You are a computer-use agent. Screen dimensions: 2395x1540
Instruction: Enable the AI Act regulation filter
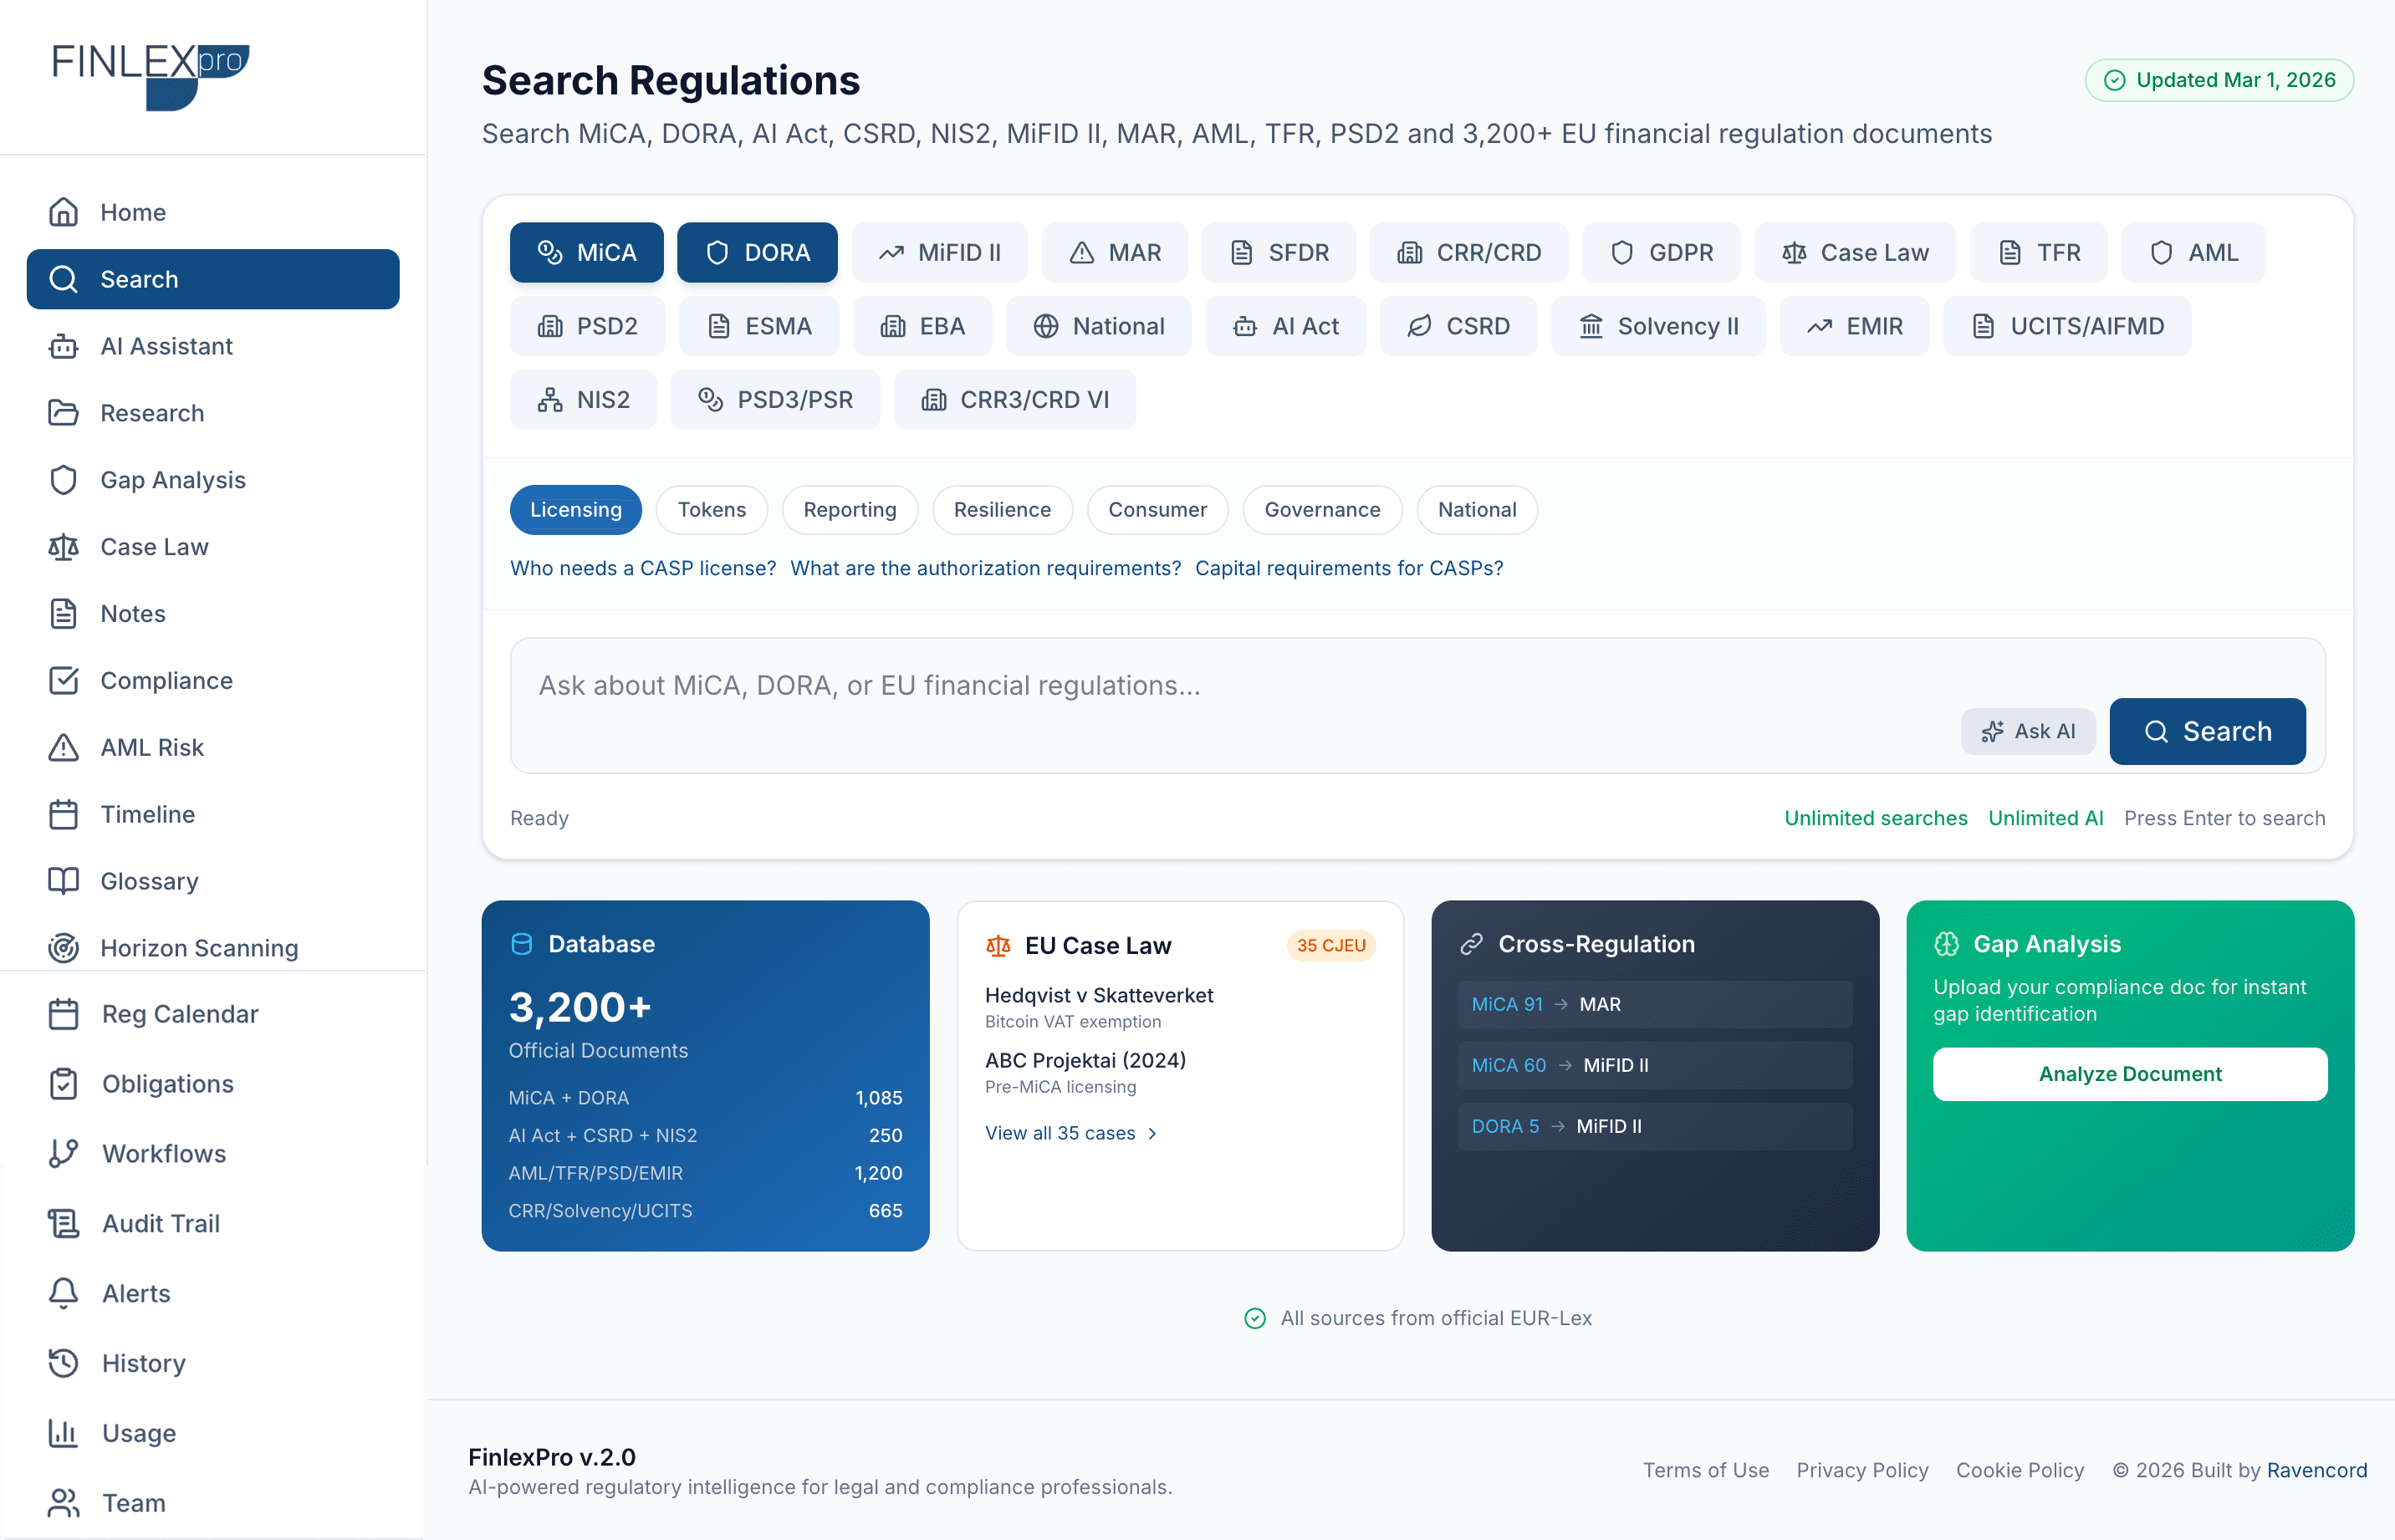1285,326
